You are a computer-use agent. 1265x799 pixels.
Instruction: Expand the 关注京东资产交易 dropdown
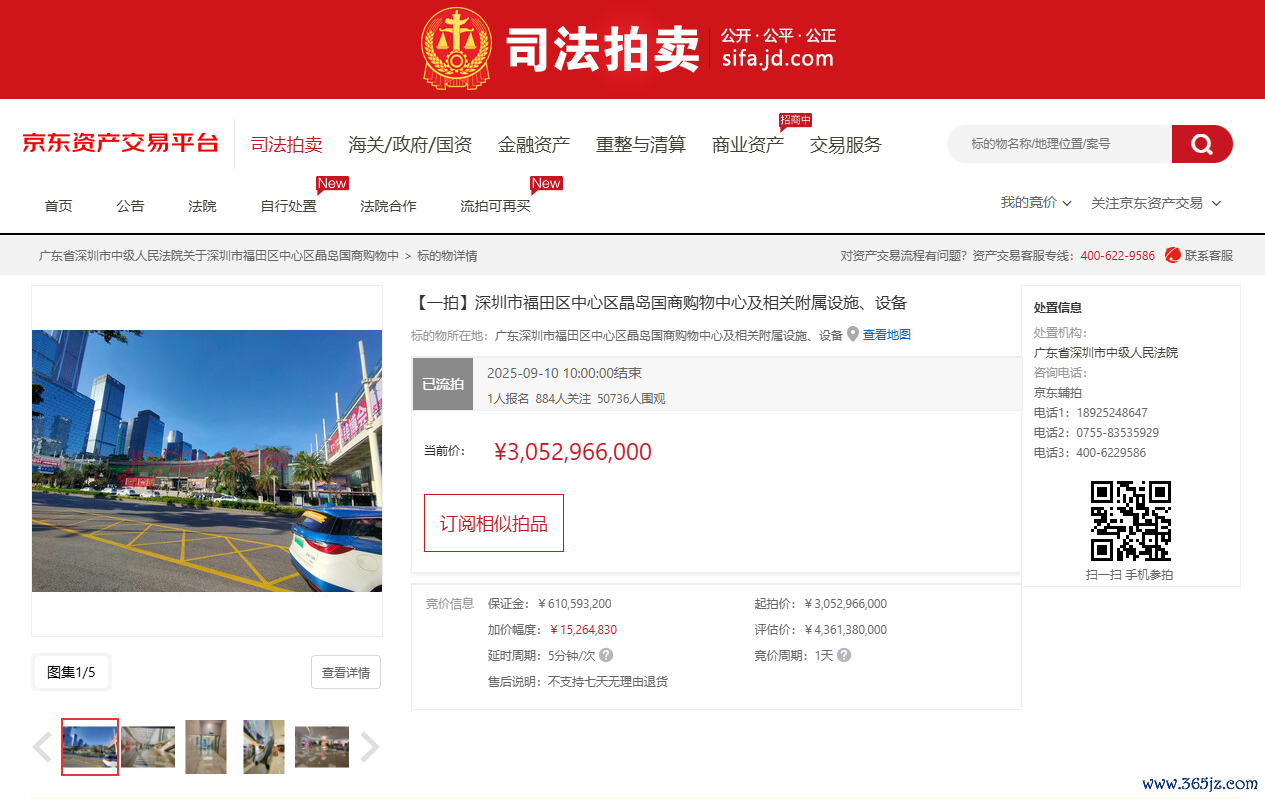coord(1156,203)
